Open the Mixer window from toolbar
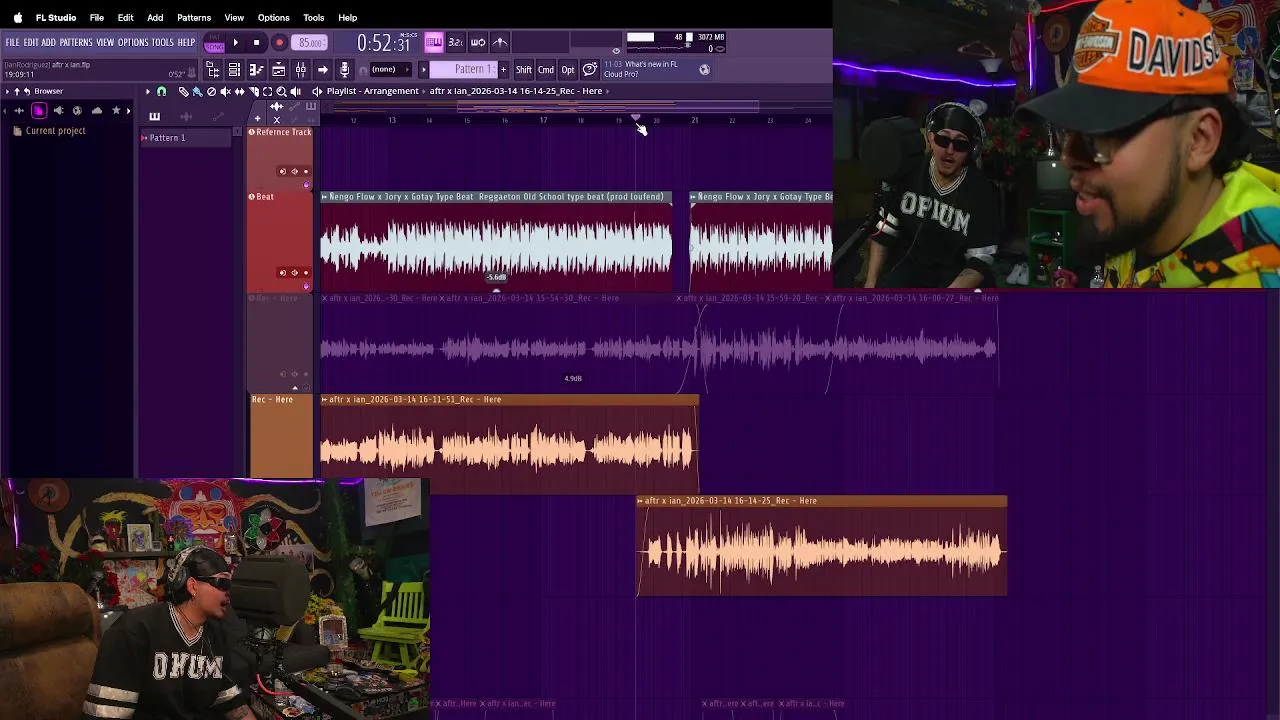 (x=300, y=69)
